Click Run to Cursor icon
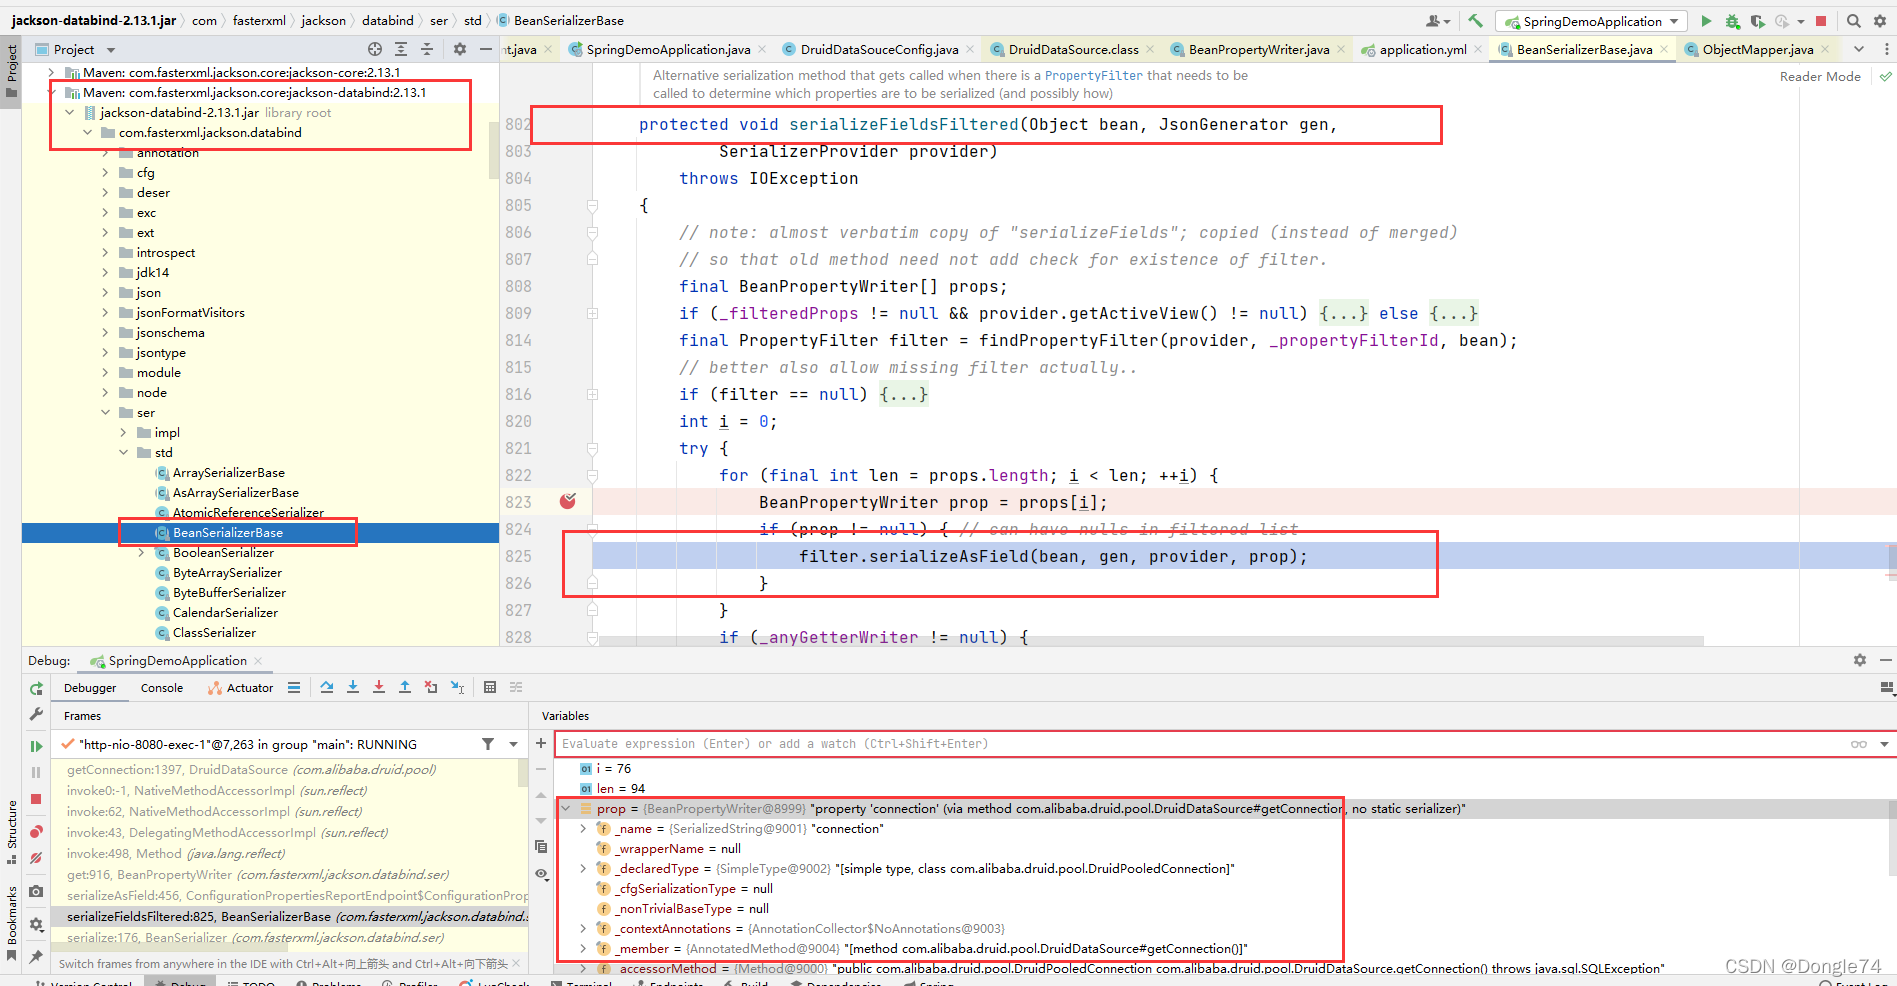This screenshot has width=1897, height=986. point(457,687)
